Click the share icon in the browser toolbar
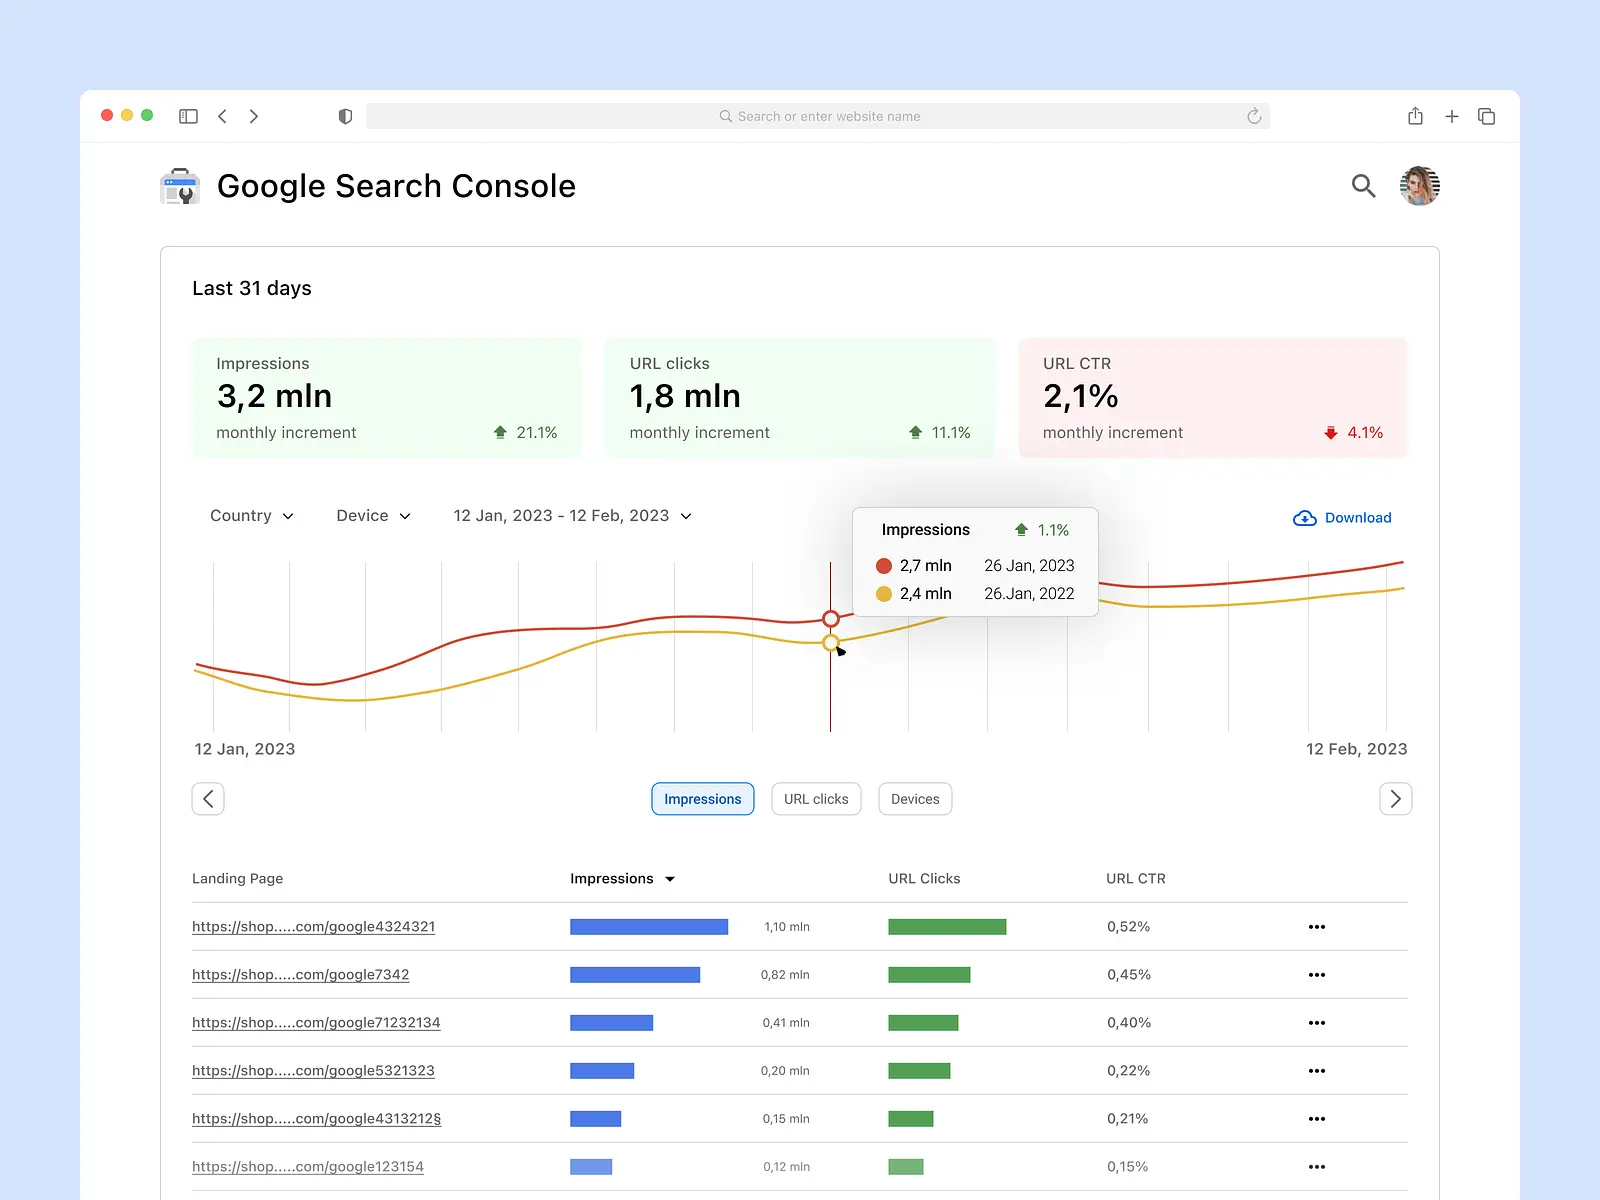The image size is (1600, 1200). click(1415, 116)
